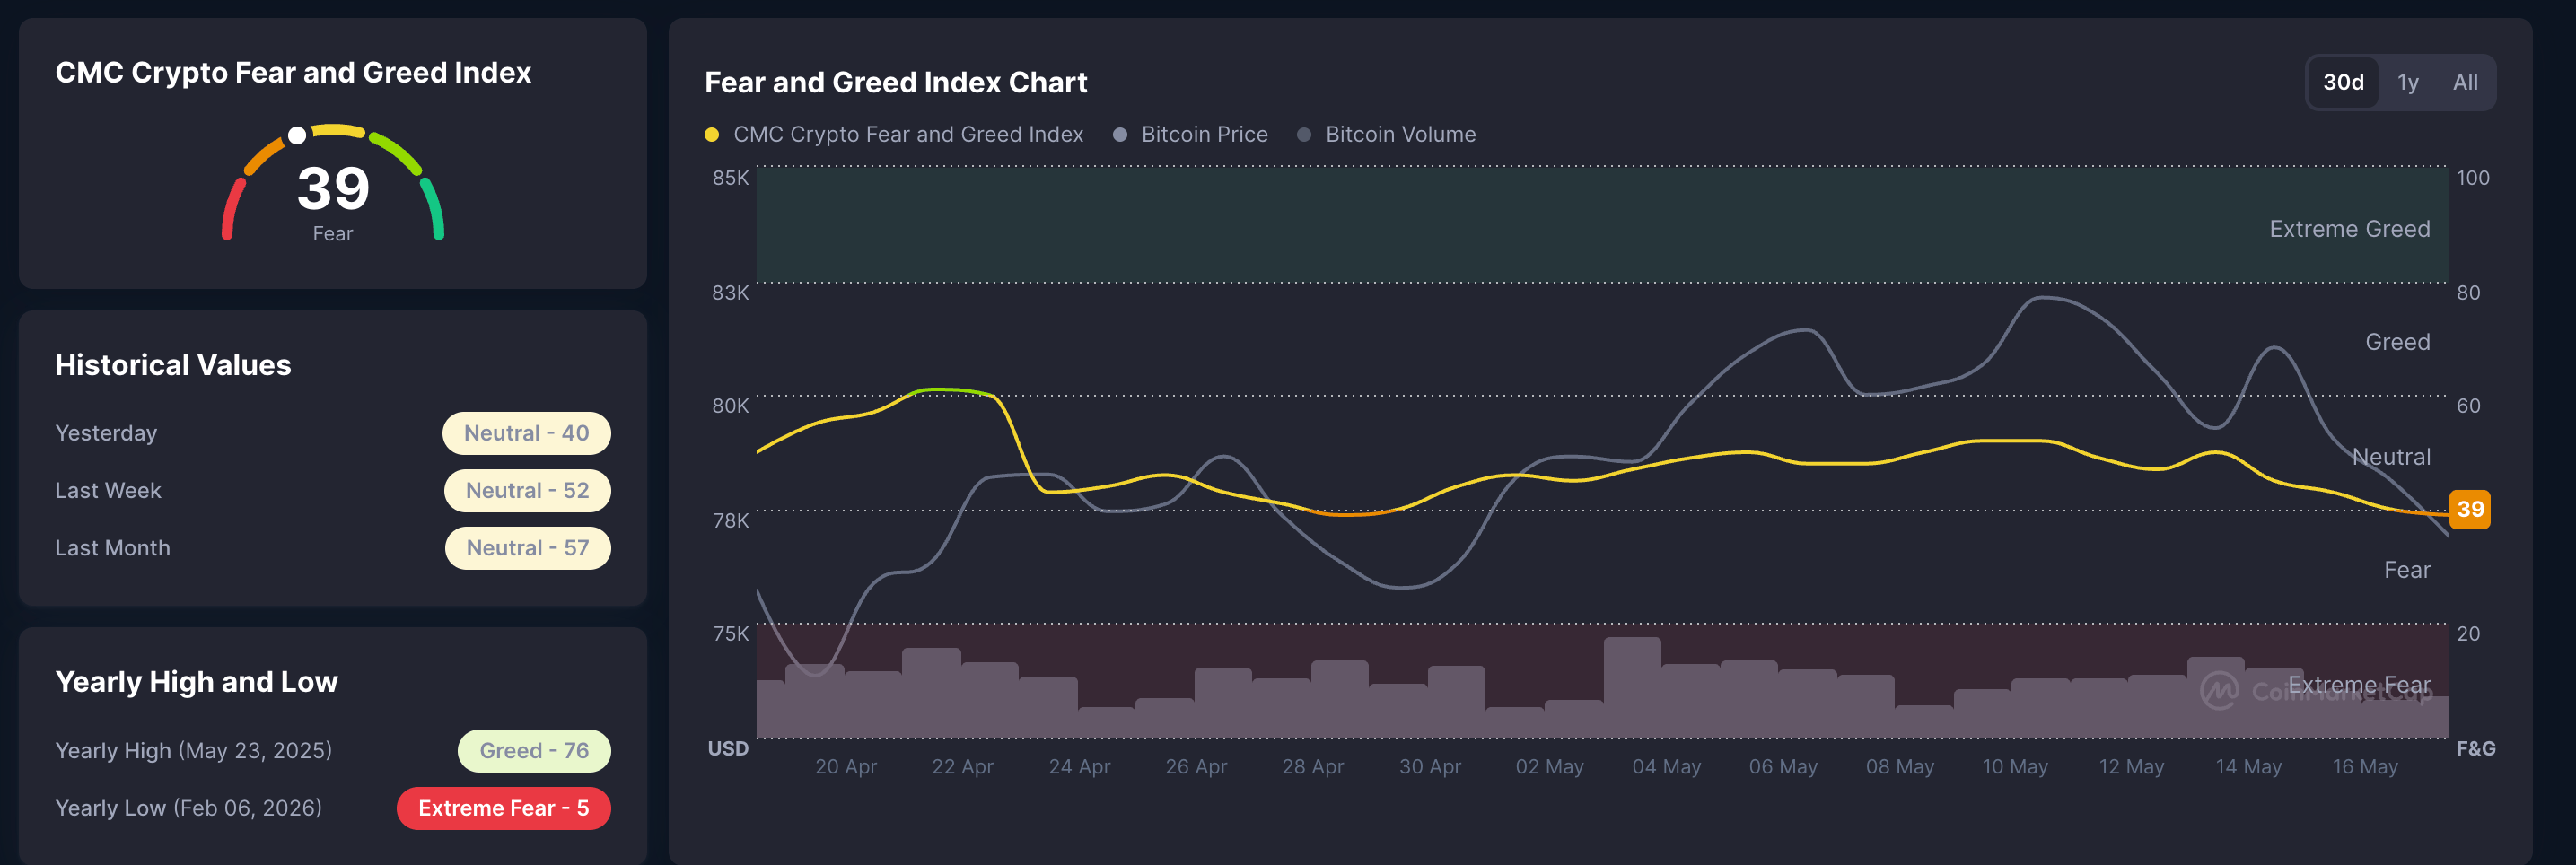This screenshot has height=865, width=2576.
Task: Click the Historical Values heading
Action: point(173,365)
